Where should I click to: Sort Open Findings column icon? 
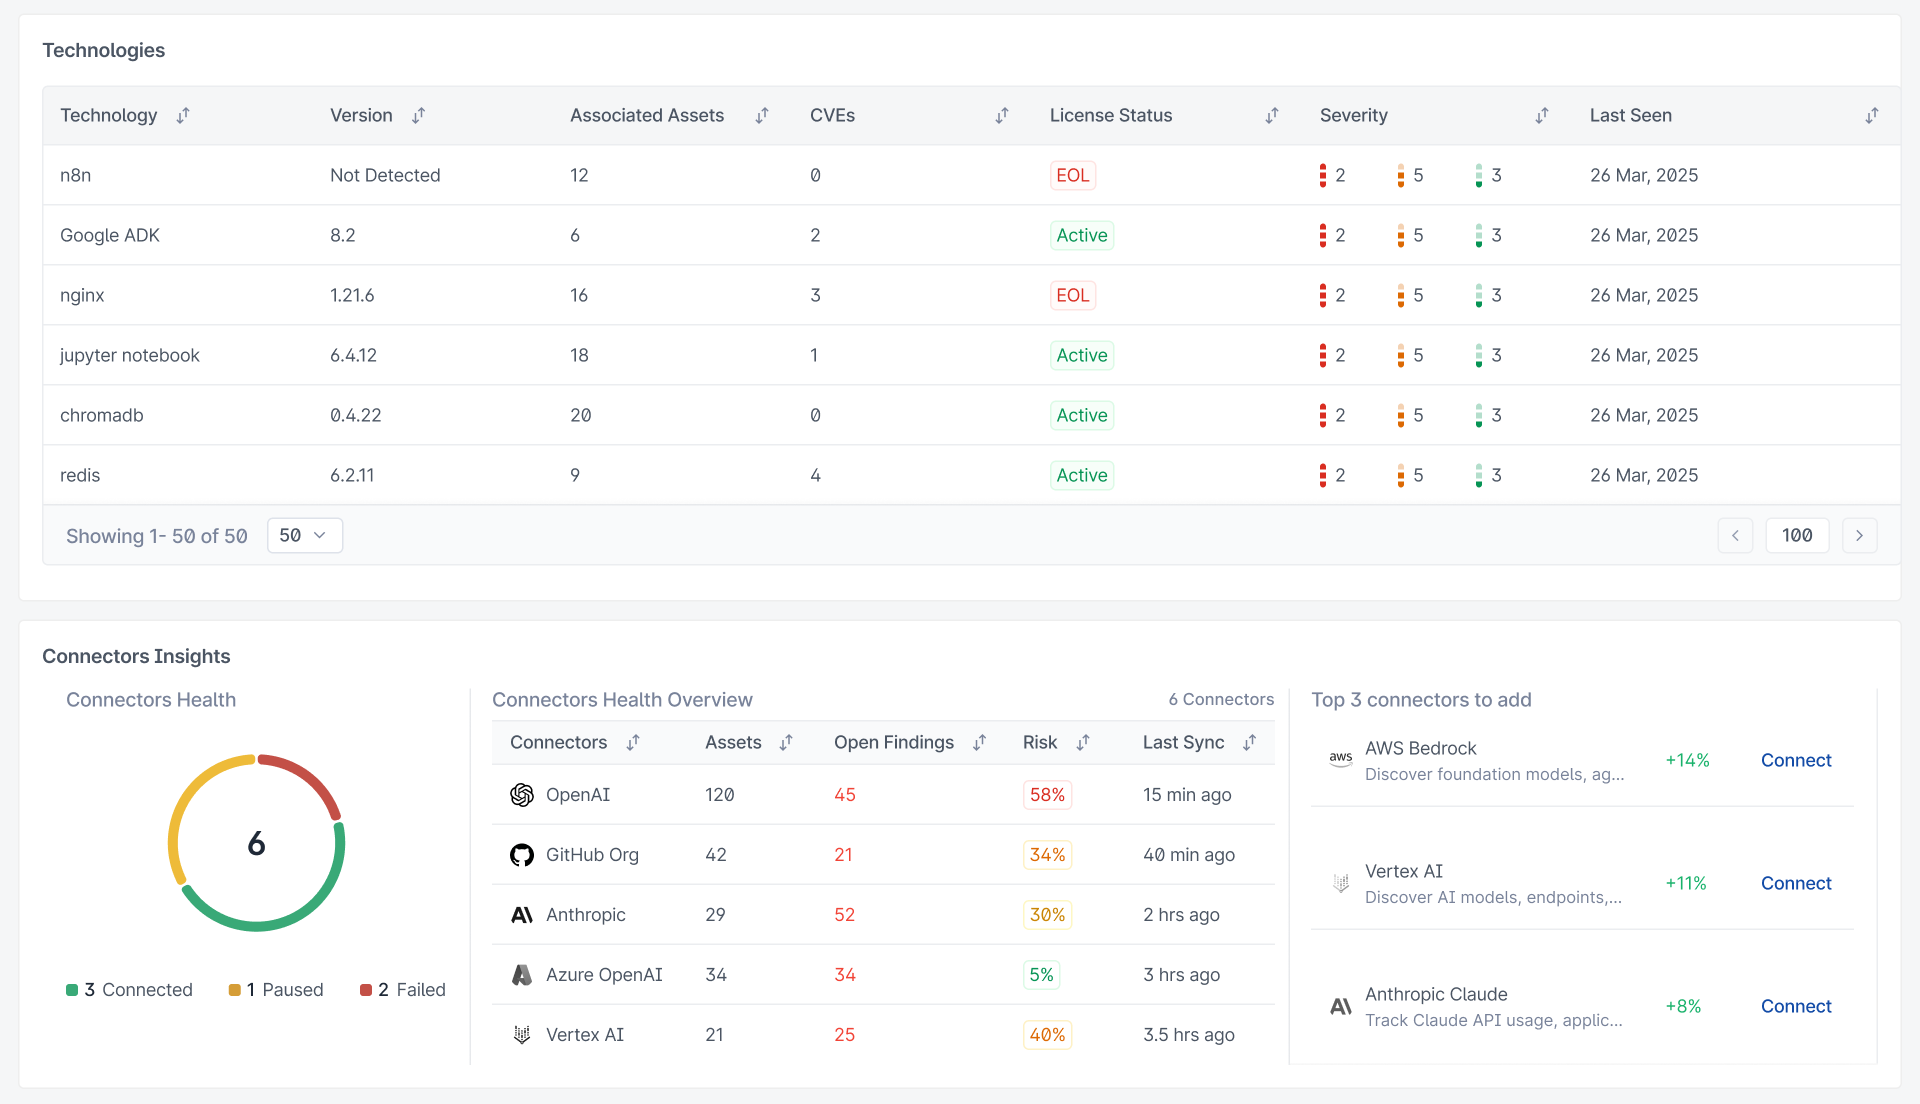tap(980, 743)
